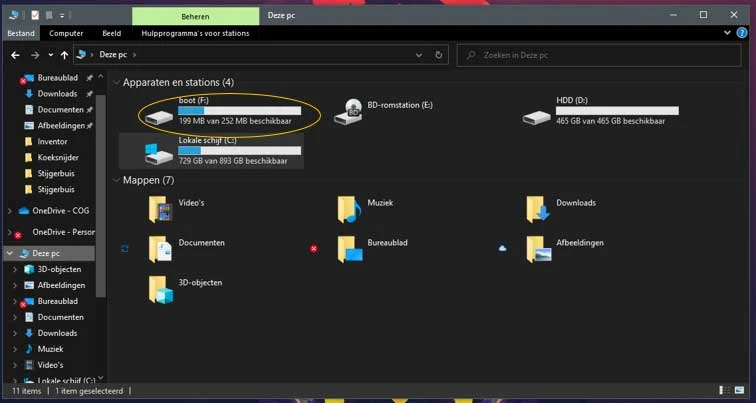Switch to the Computer ribbon tab
The image size is (756, 403).
(66, 33)
